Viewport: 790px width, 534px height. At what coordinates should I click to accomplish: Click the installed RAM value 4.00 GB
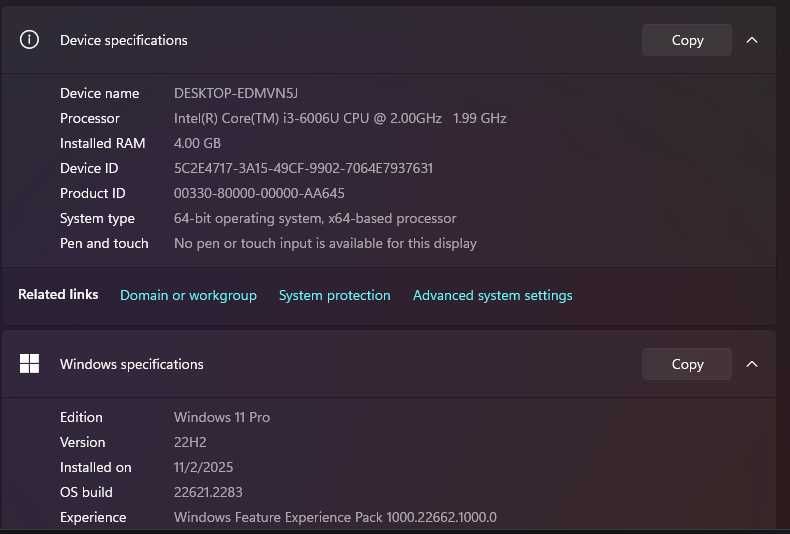(x=197, y=143)
